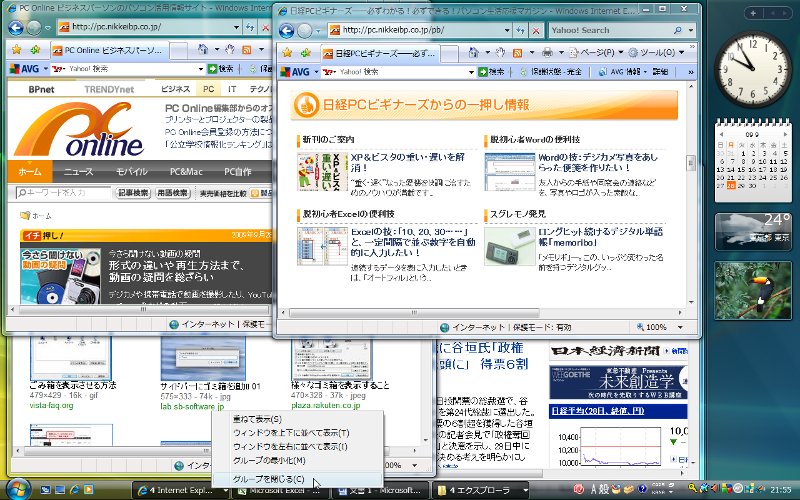
Task: Click AVG logo in Nikkei PC Beginners toolbar
Action: (295, 72)
